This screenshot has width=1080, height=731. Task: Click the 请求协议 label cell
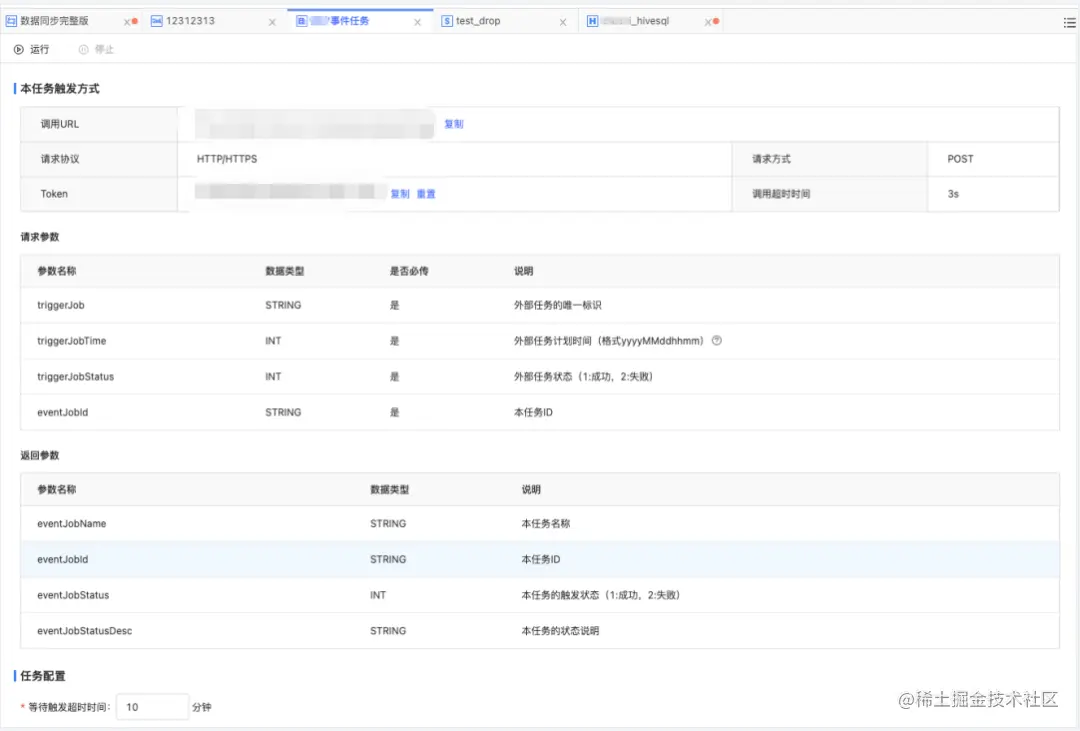pyautogui.click(x=99, y=159)
